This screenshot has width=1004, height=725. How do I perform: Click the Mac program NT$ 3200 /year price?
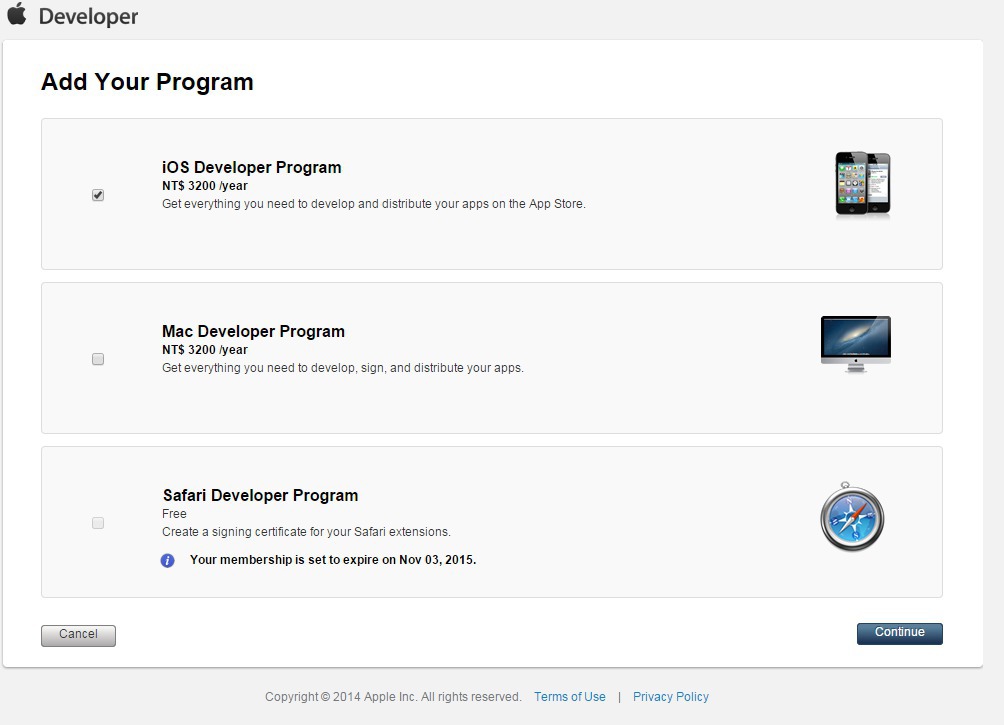pos(205,350)
